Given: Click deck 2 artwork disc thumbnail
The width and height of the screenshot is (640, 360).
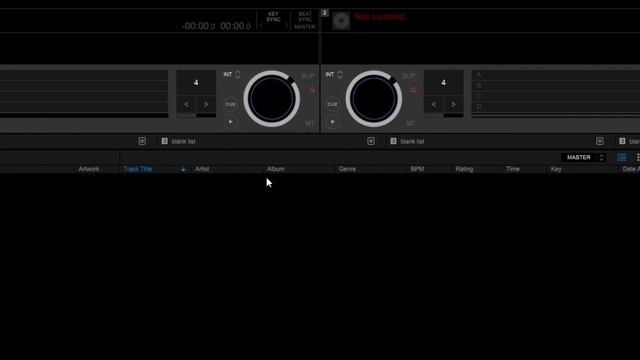Looking at the screenshot, I should pos(341,21).
